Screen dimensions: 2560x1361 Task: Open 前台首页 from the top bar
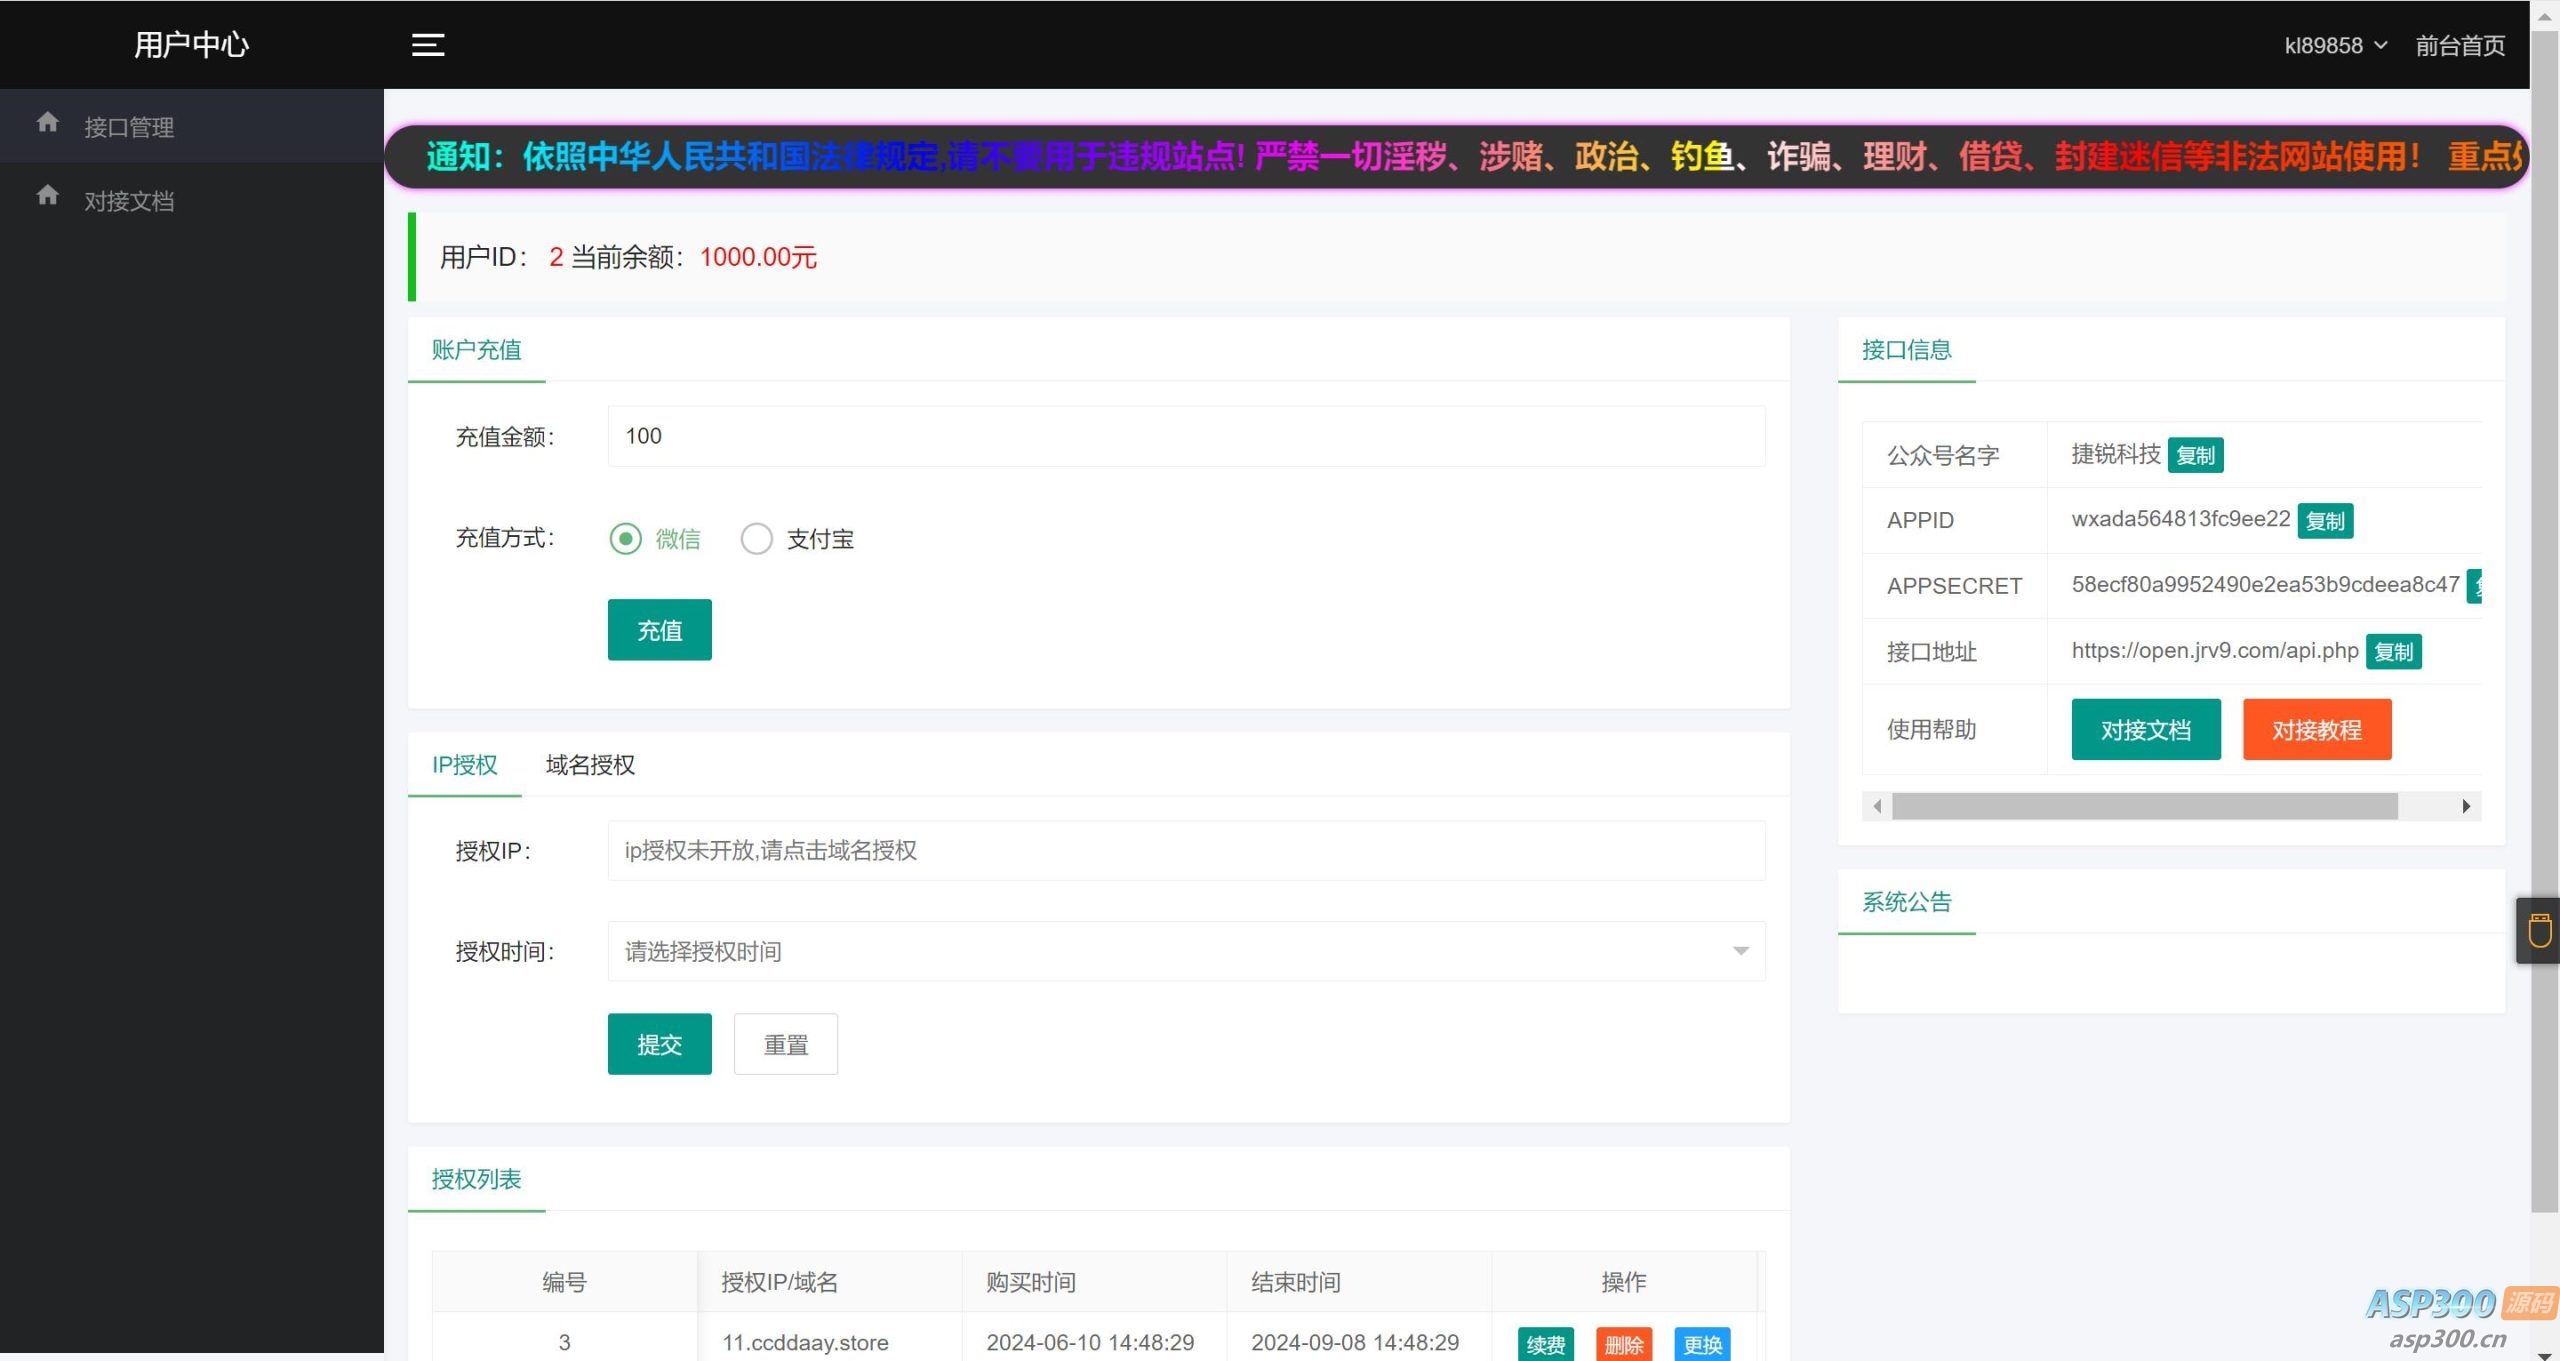pos(2460,45)
